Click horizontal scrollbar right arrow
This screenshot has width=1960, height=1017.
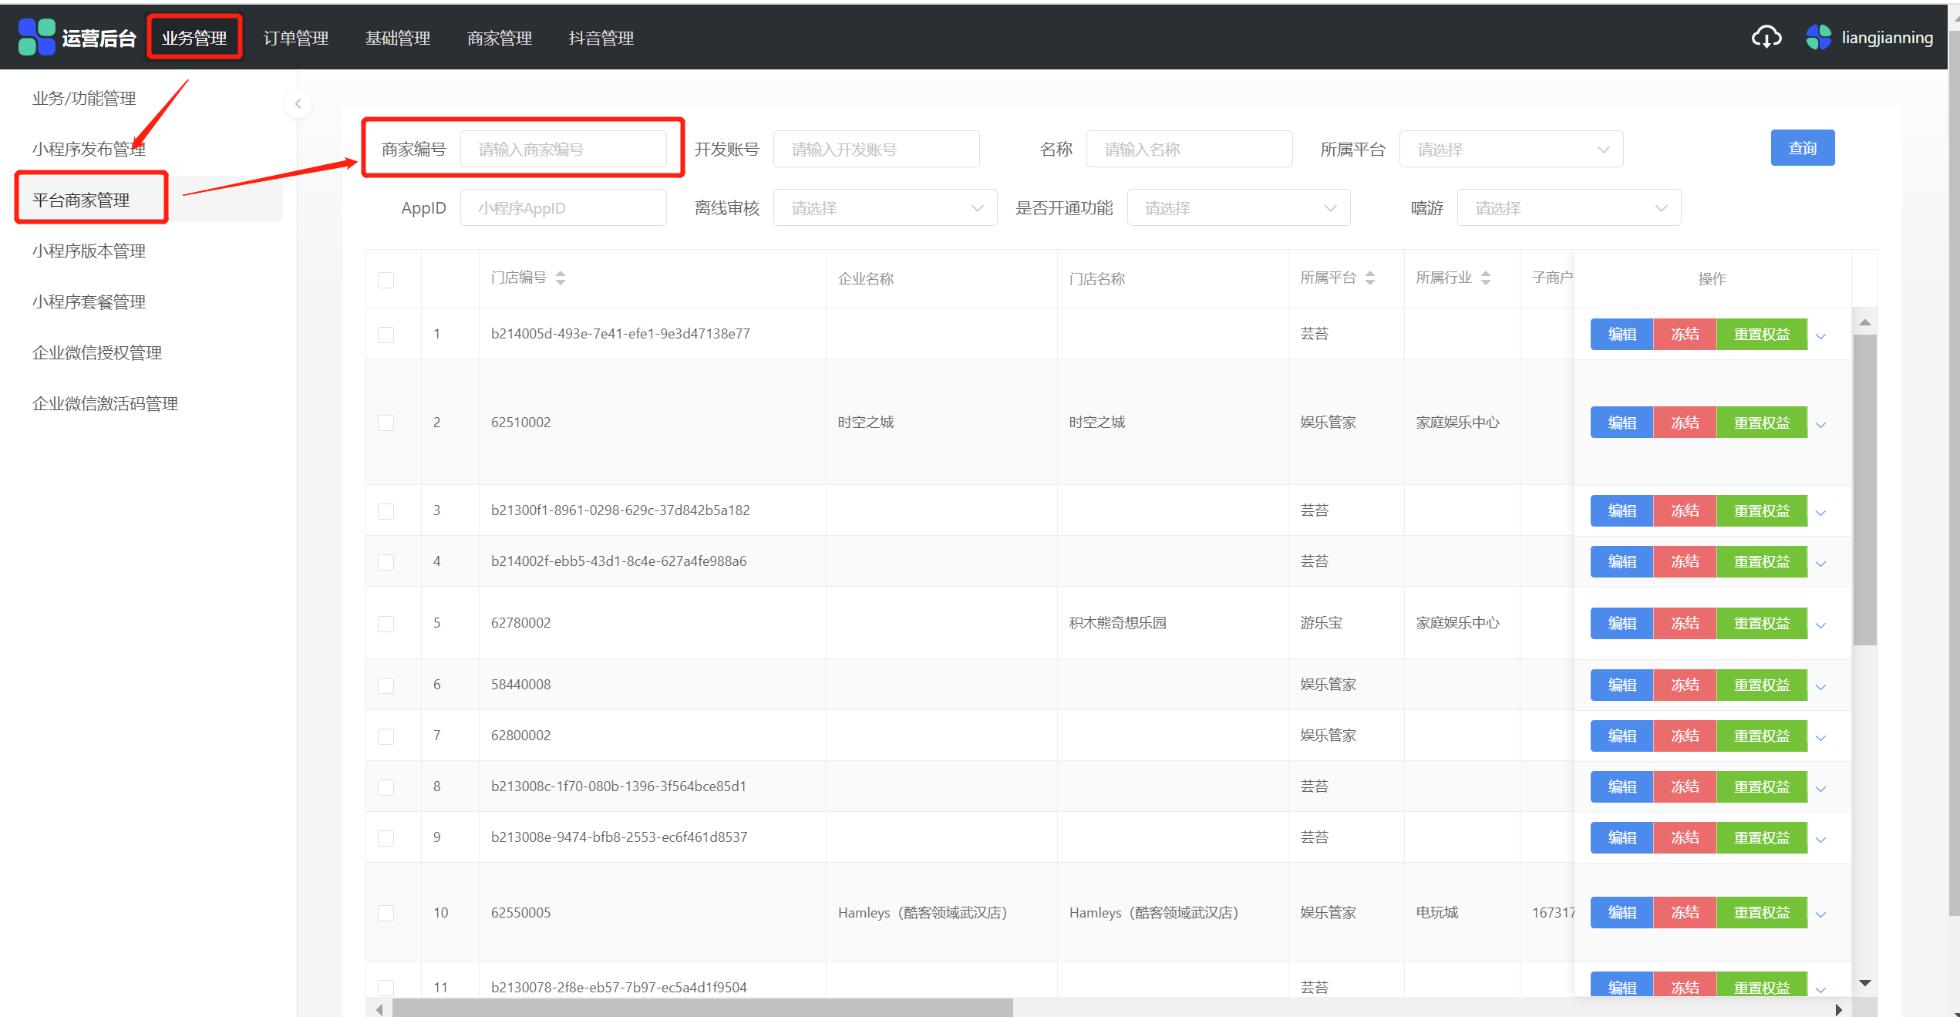(1838, 1009)
